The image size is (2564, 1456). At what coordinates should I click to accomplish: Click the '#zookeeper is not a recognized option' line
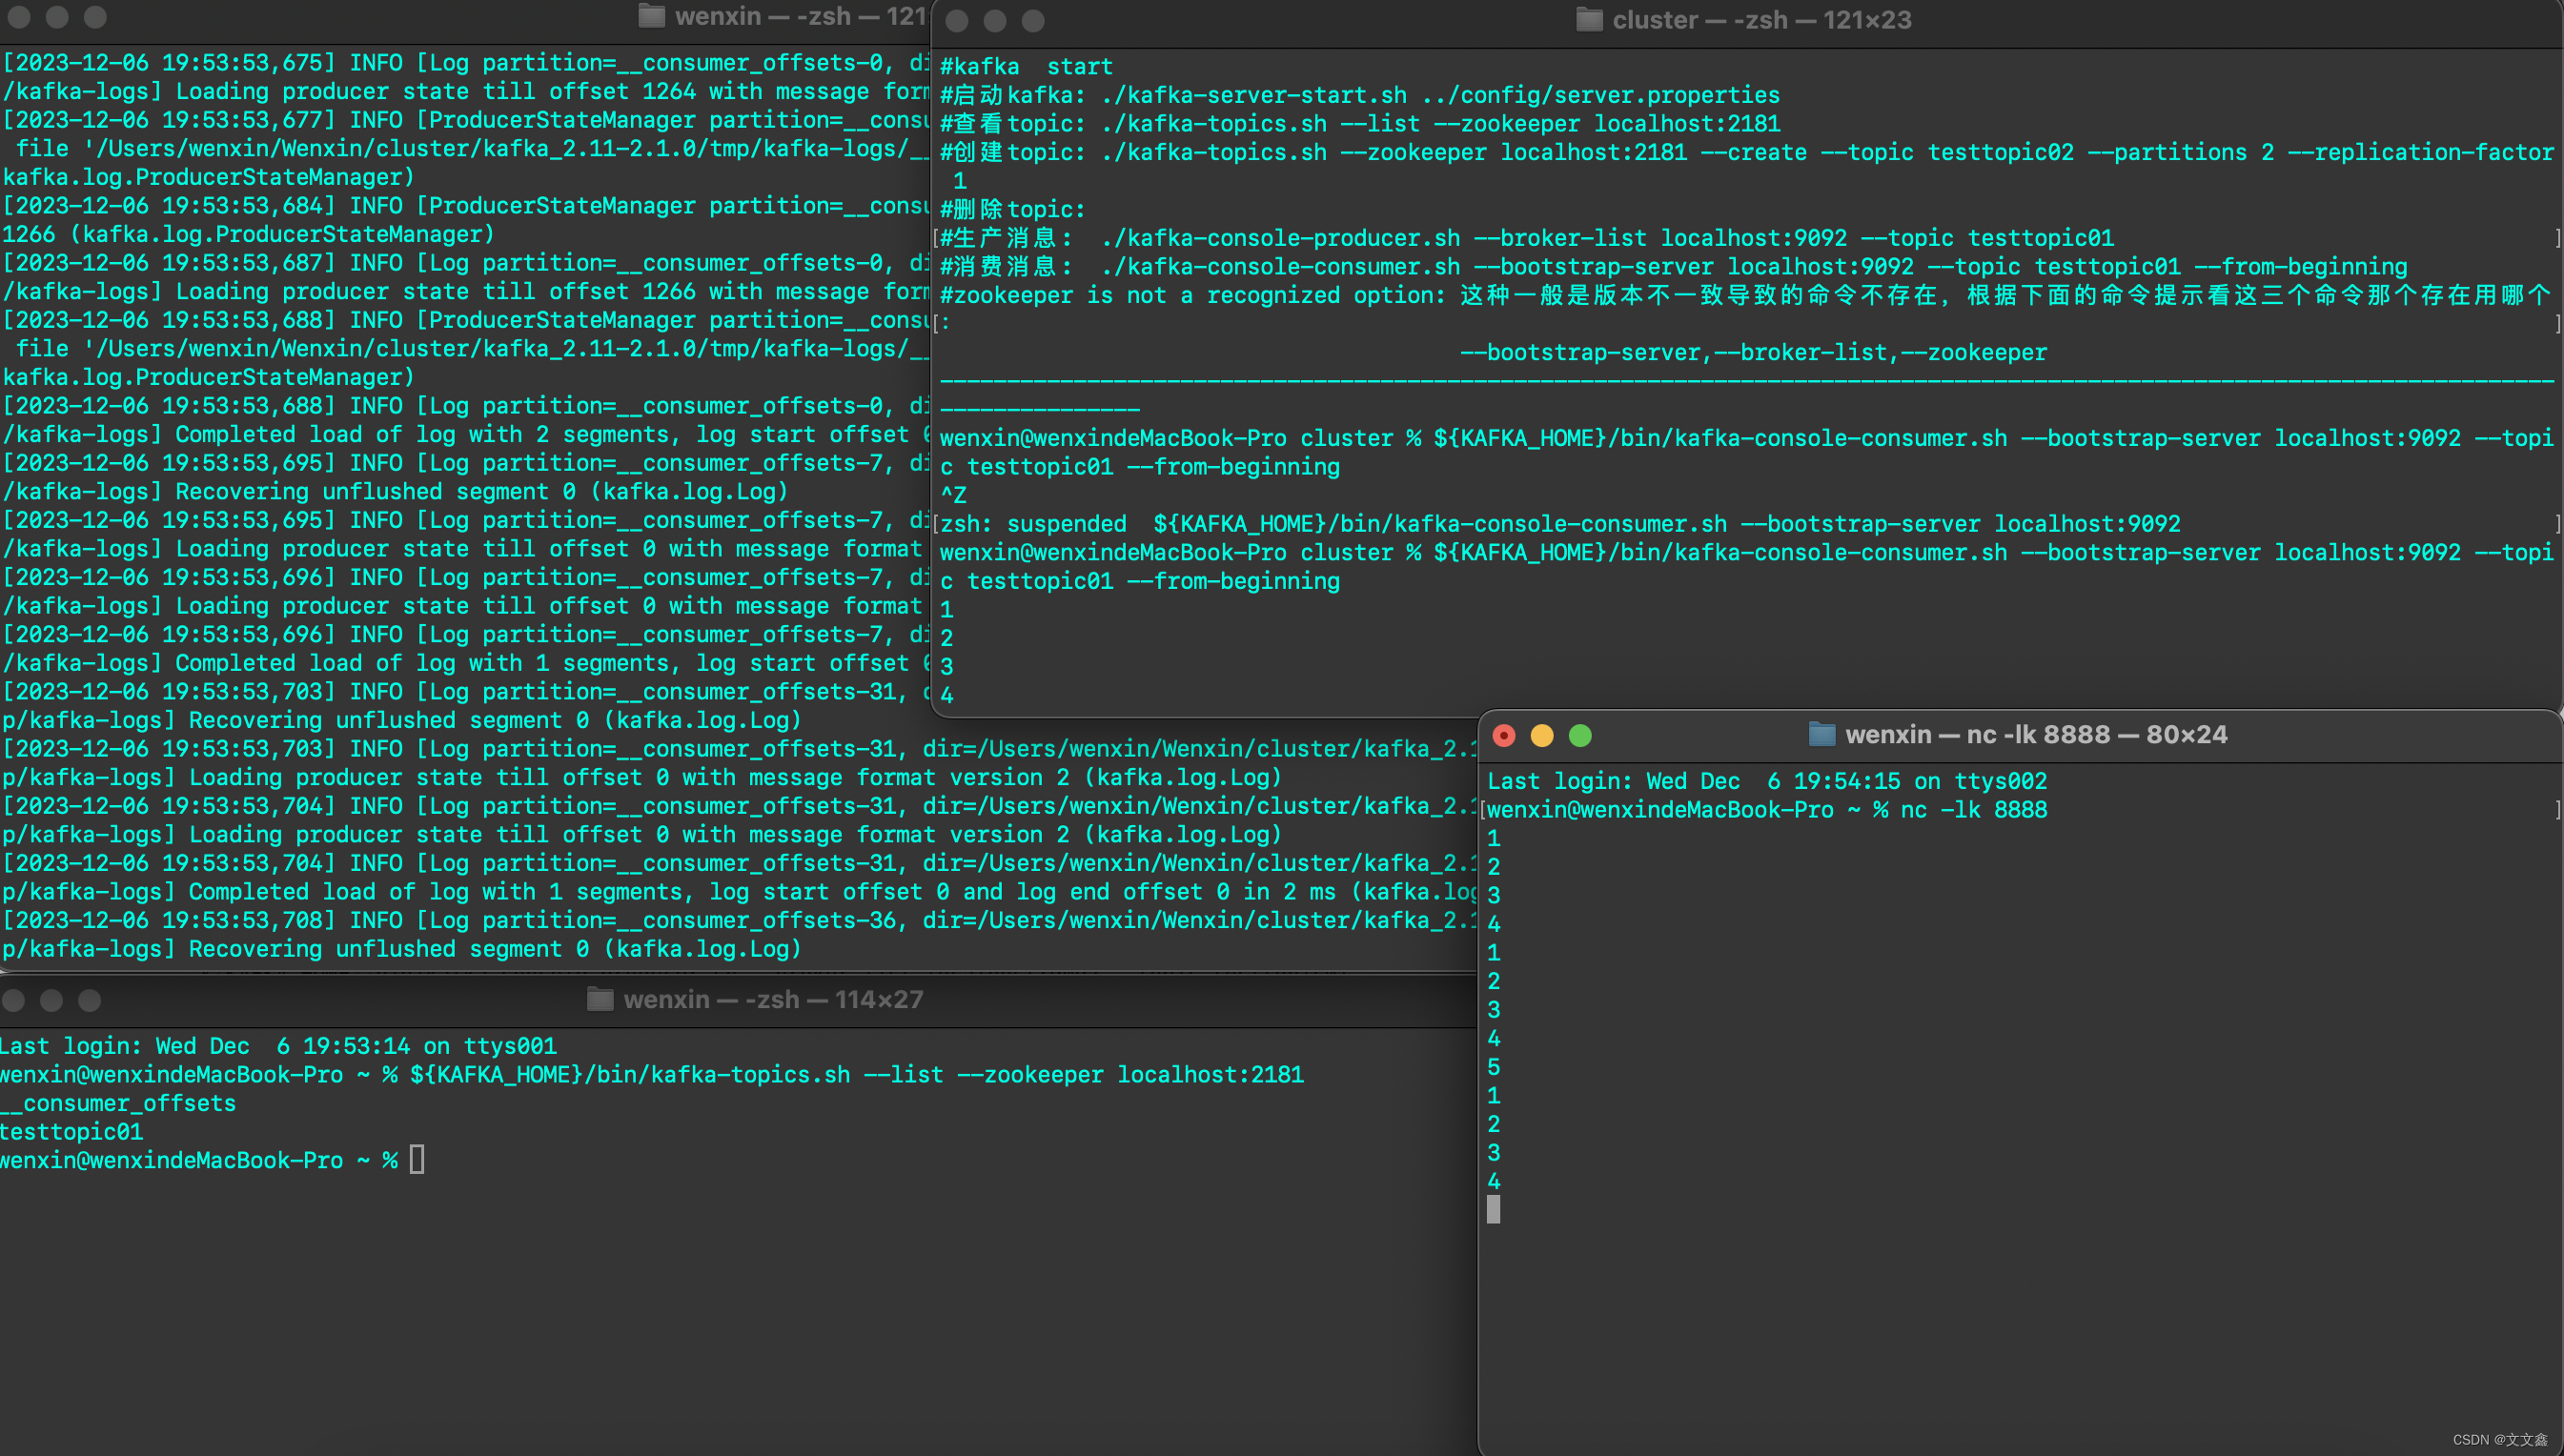pos(1745,296)
